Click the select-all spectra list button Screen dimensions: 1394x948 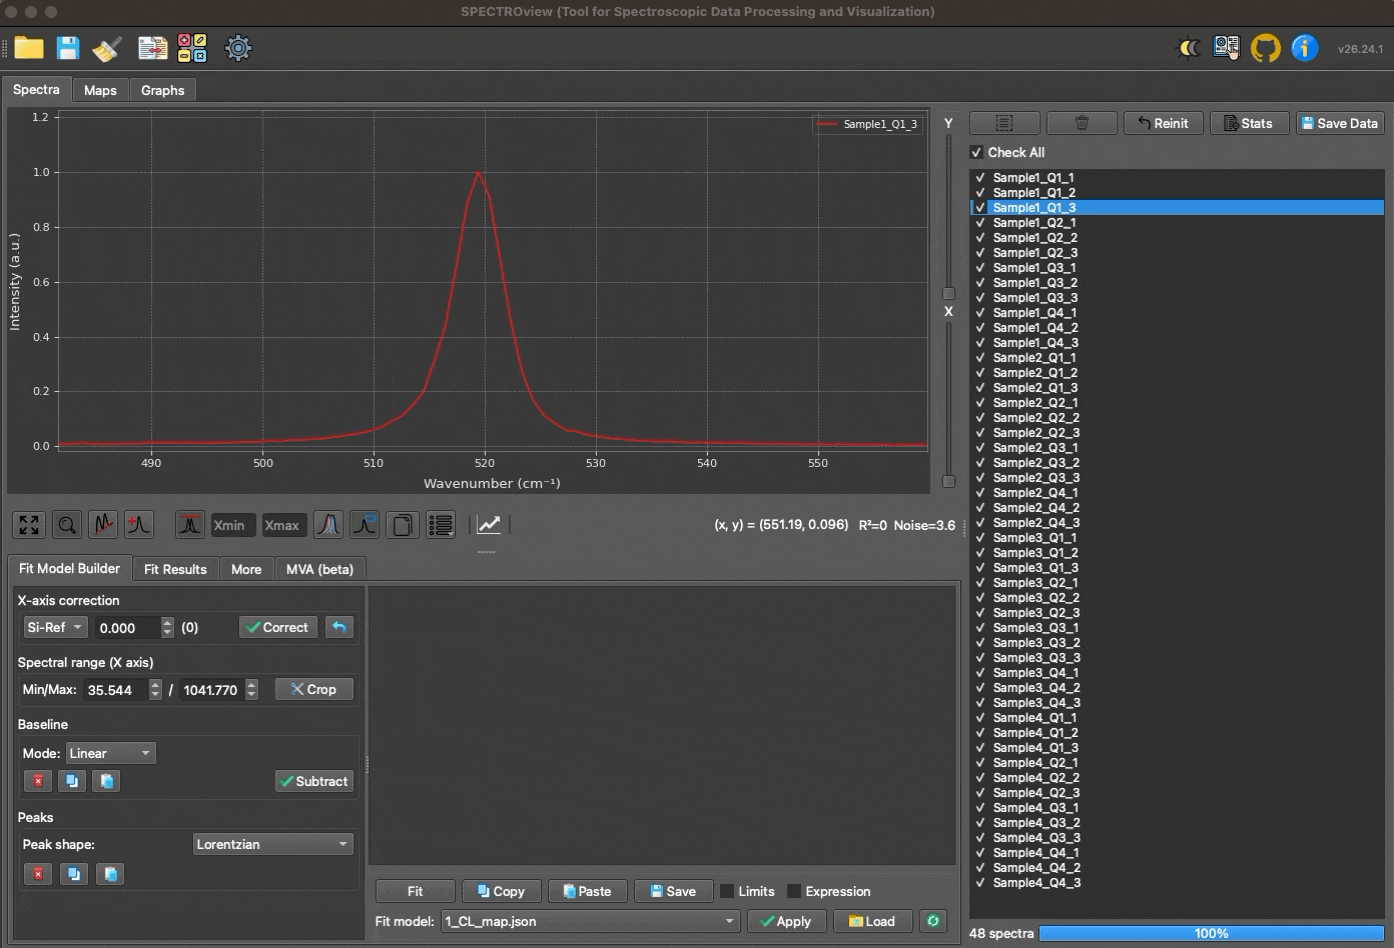pos(1004,123)
